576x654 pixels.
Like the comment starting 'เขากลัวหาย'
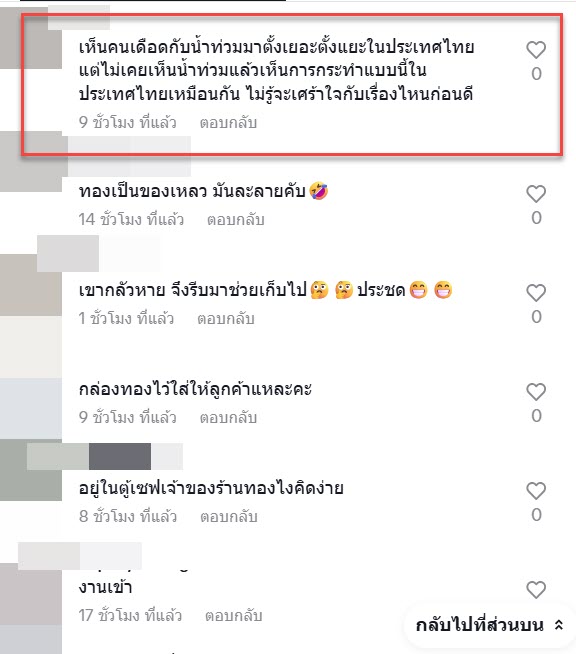536,293
